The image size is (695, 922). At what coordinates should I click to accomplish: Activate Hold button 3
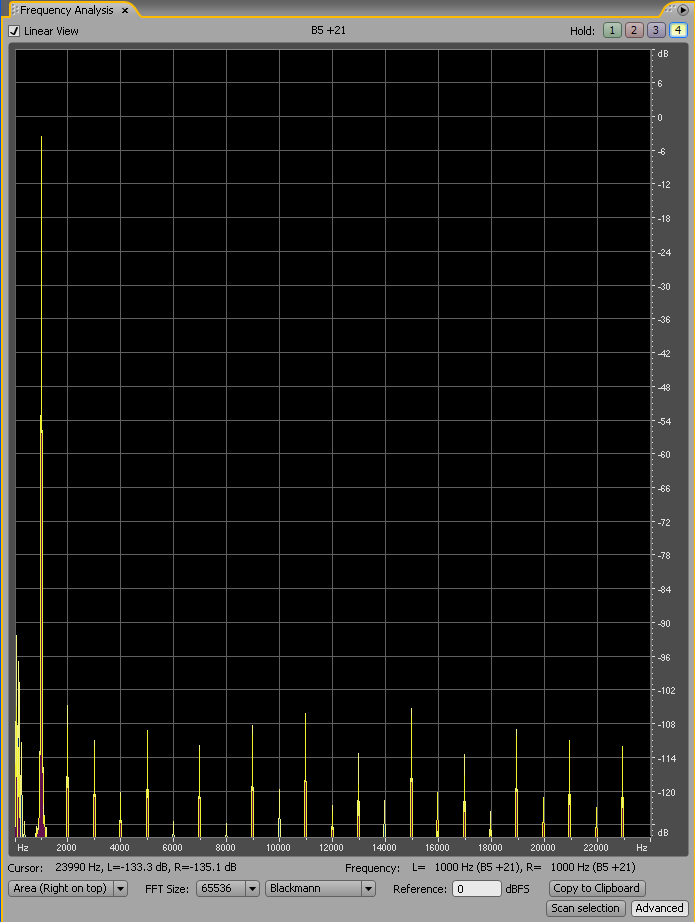[x=656, y=30]
